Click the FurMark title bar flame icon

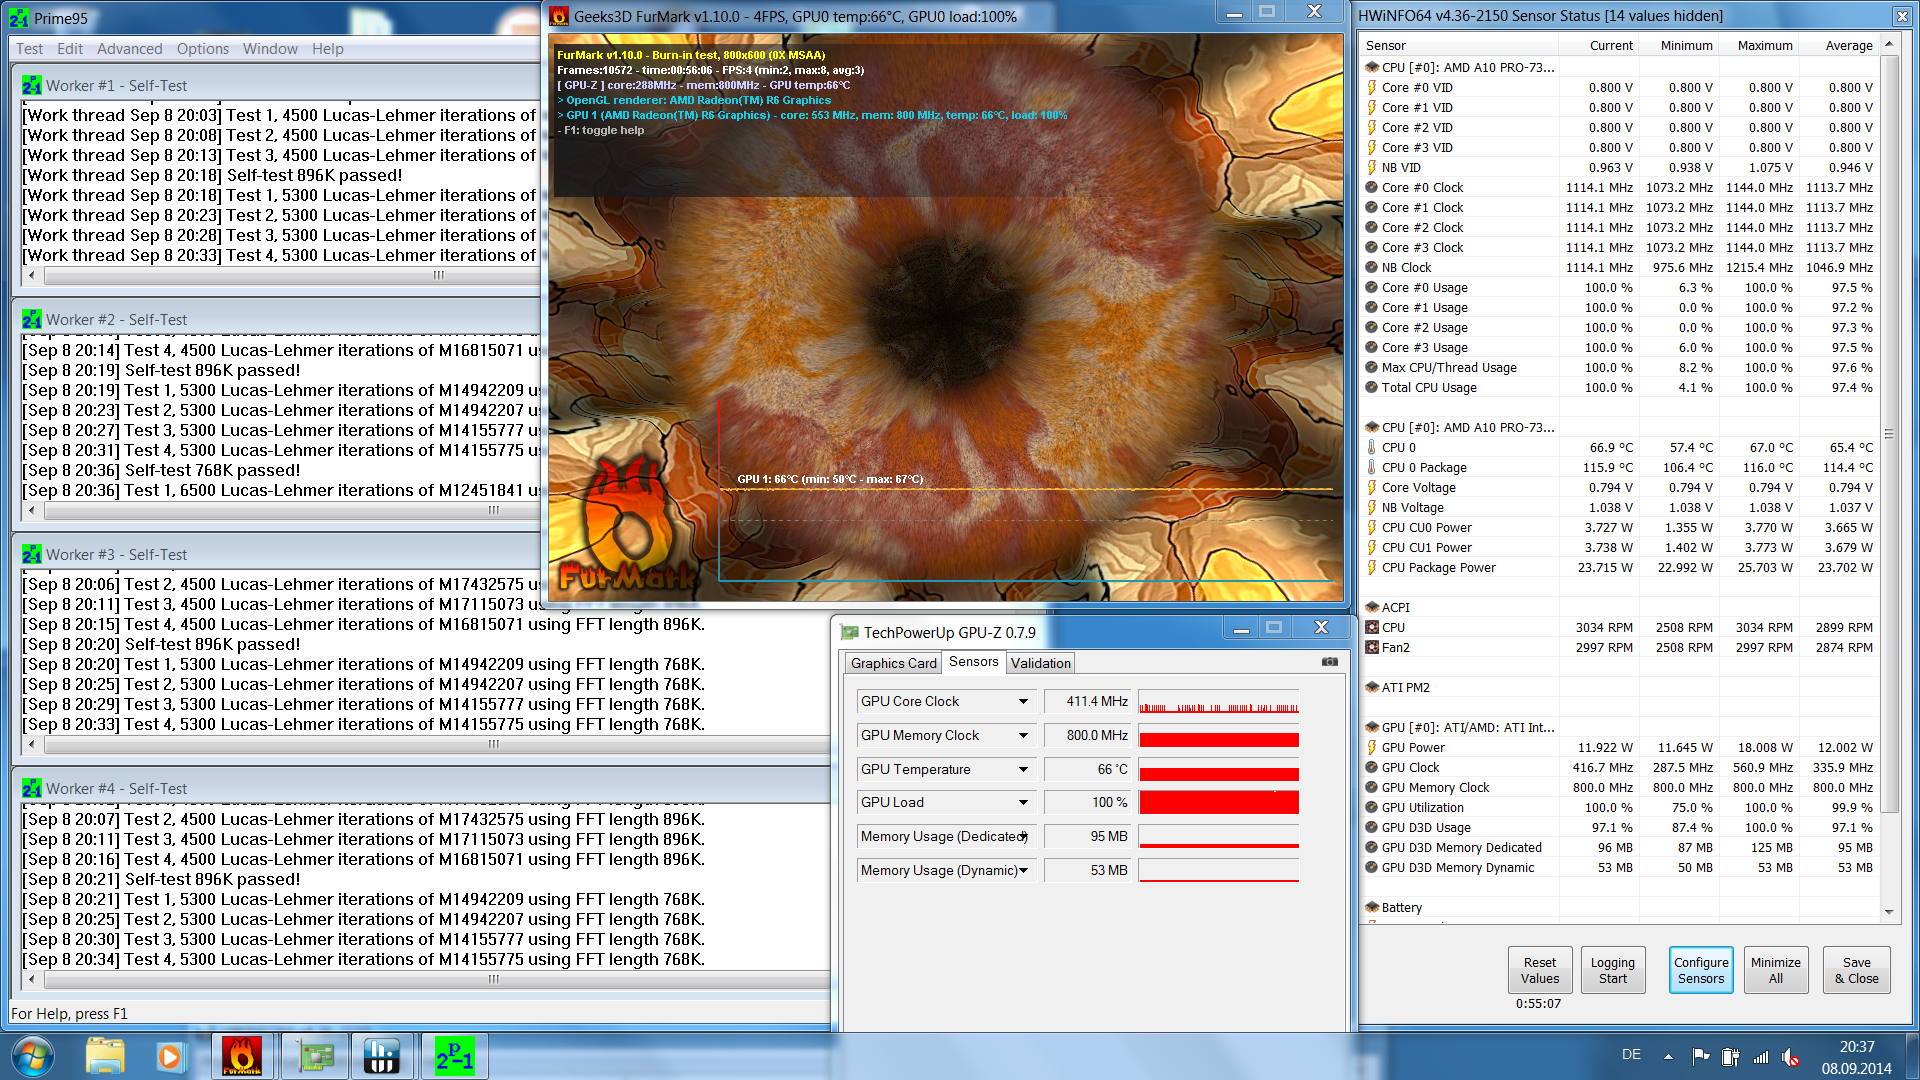pos(559,16)
